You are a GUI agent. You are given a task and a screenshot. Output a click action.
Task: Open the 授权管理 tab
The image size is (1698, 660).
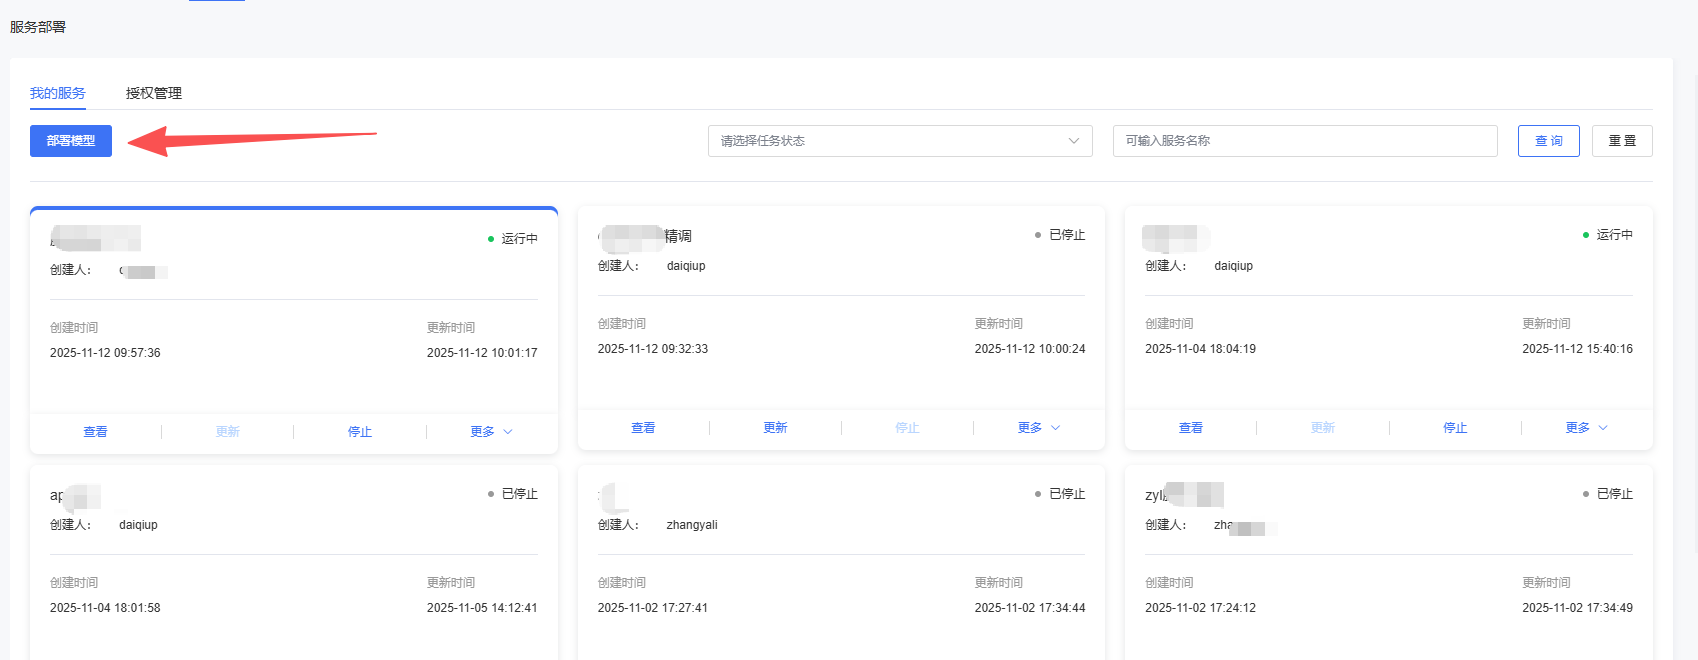[x=153, y=93]
